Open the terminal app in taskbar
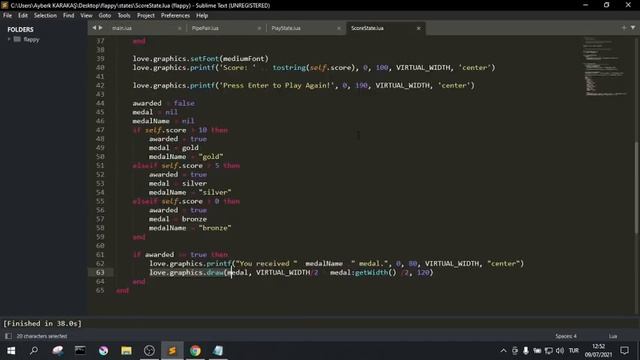Screen dimensions: 640x360 [80, 351]
